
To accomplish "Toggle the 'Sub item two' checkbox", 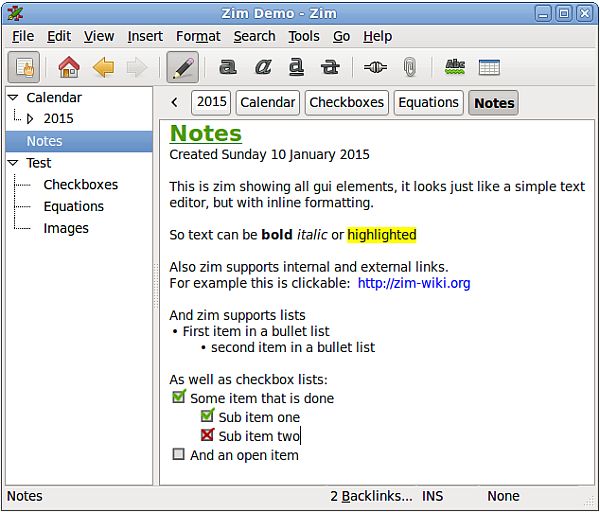I will [x=207, y=434].
